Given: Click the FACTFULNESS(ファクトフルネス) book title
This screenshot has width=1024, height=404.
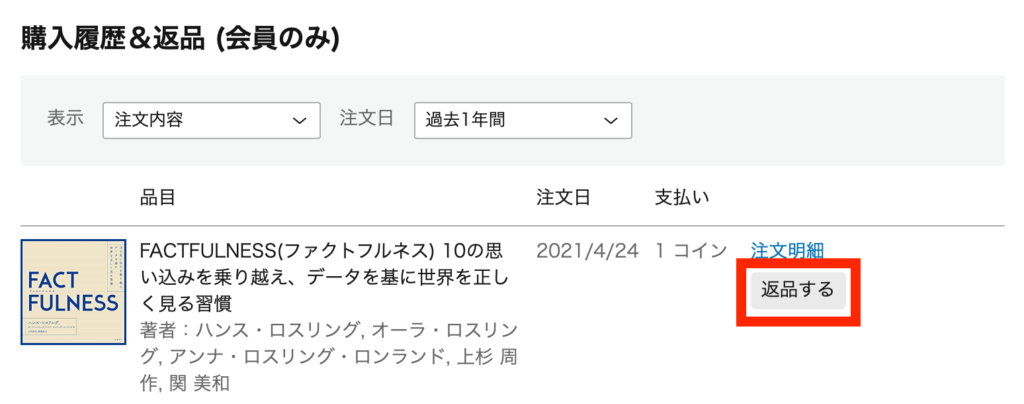Looking at the screenshot, I should (325, 277).
